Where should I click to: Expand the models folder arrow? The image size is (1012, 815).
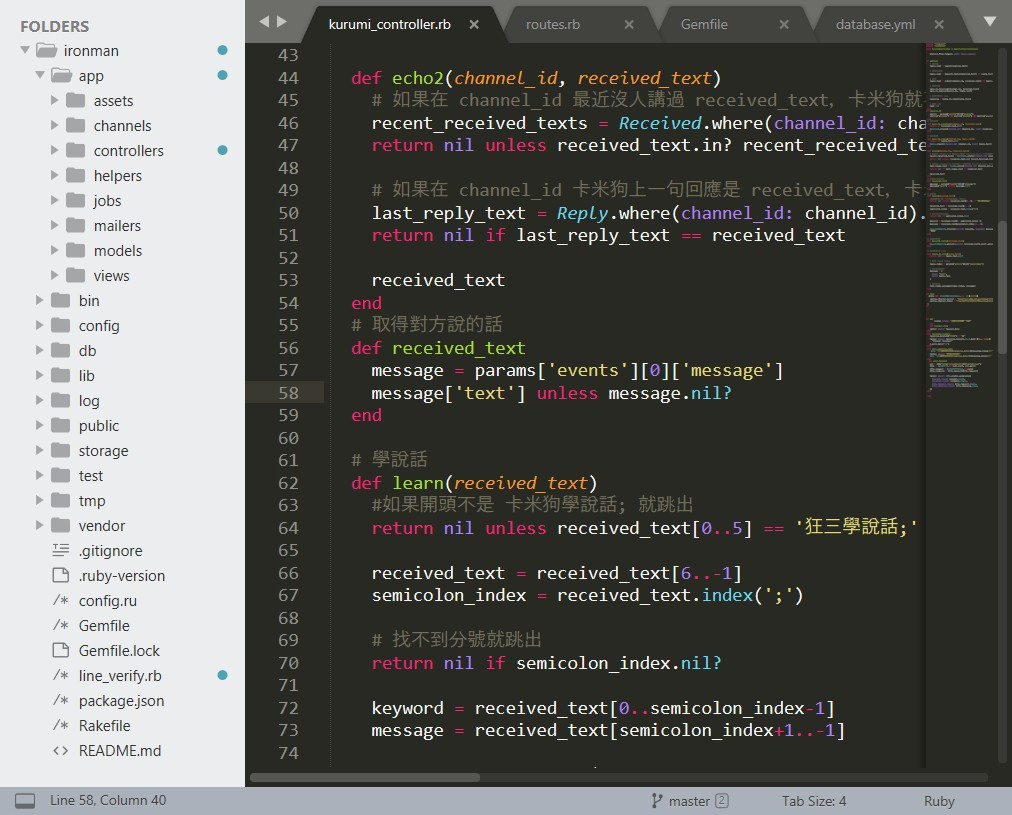tap(55, 250)
